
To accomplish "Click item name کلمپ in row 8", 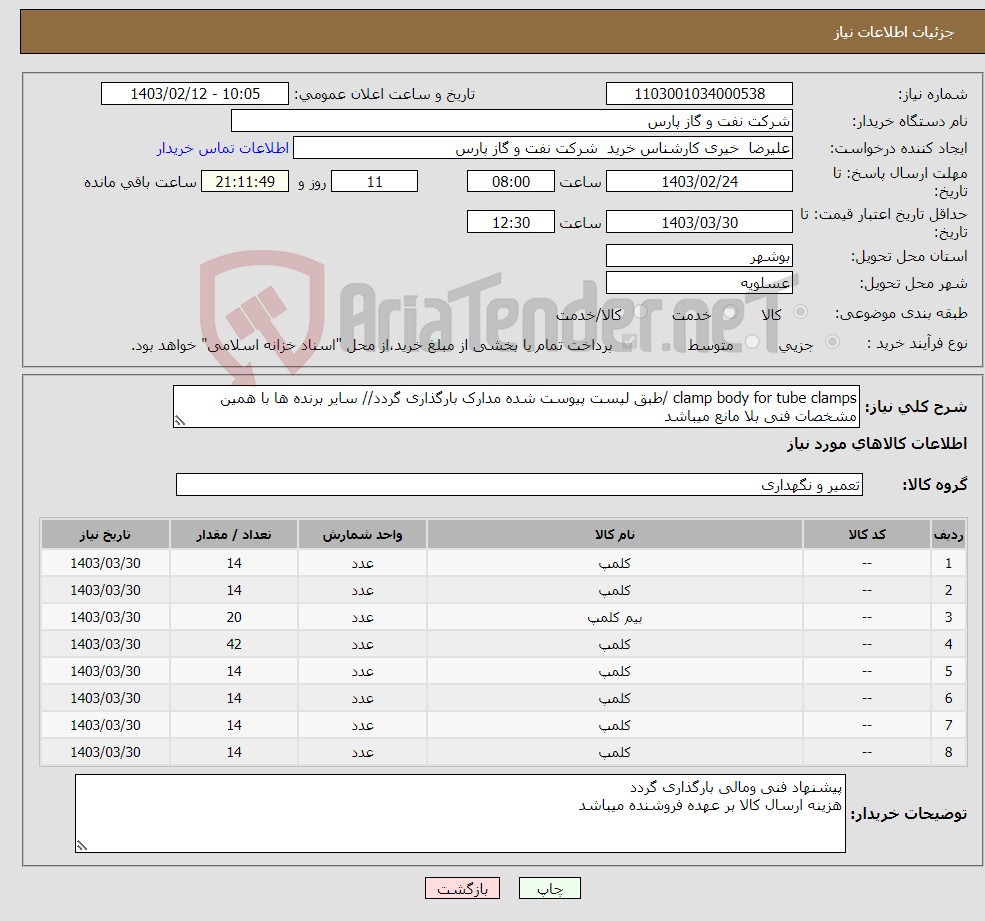I will (x=614, y=753).
